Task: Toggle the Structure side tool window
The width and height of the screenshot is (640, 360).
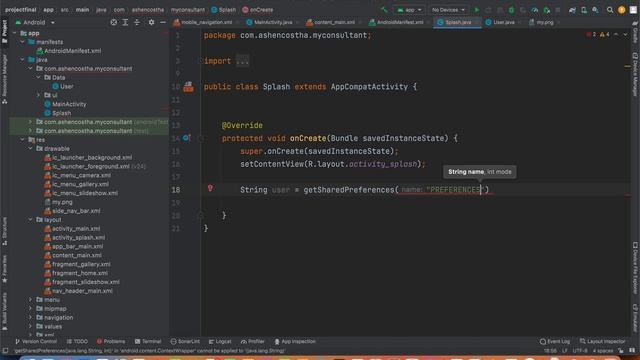Action: click(4, 231)
